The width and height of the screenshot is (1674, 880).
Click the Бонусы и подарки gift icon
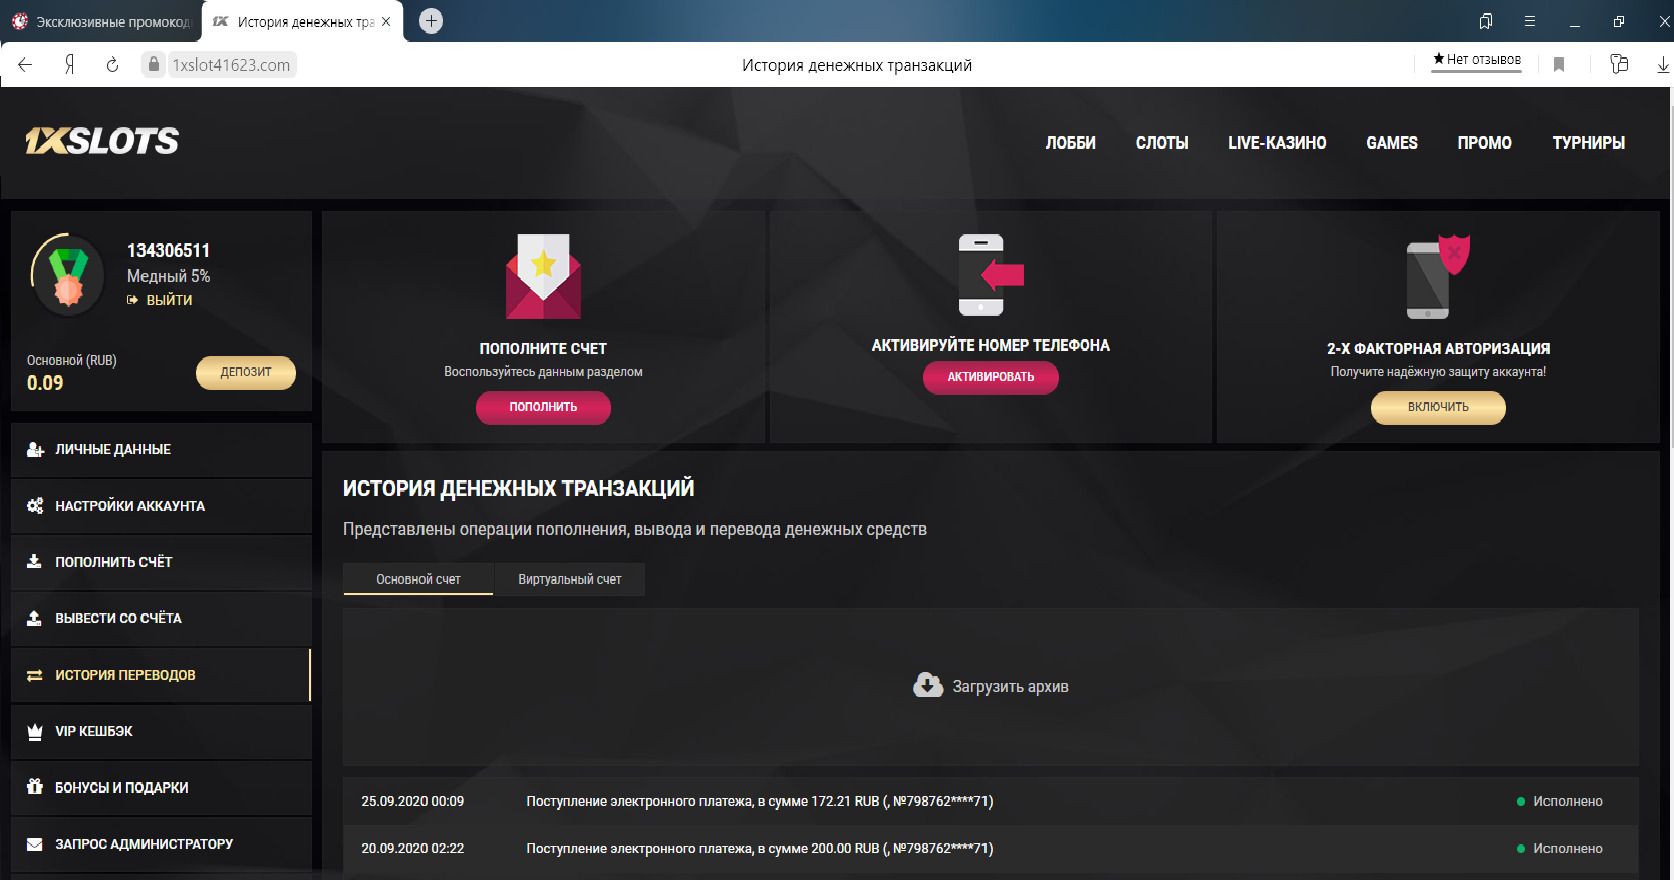pyautogui.click(x=35, y=787)
